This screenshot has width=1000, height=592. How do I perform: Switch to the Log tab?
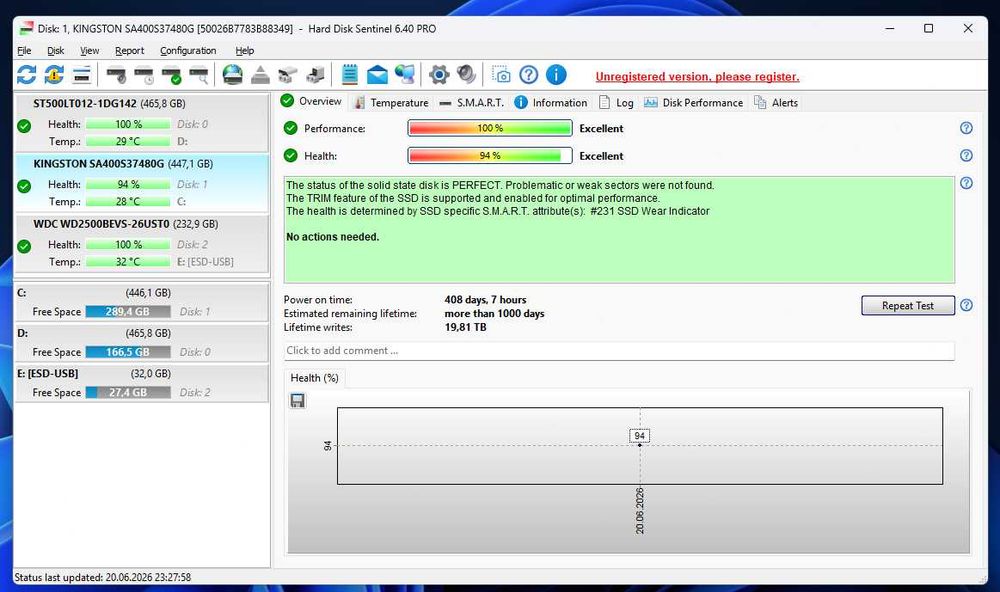coord(616,103)
